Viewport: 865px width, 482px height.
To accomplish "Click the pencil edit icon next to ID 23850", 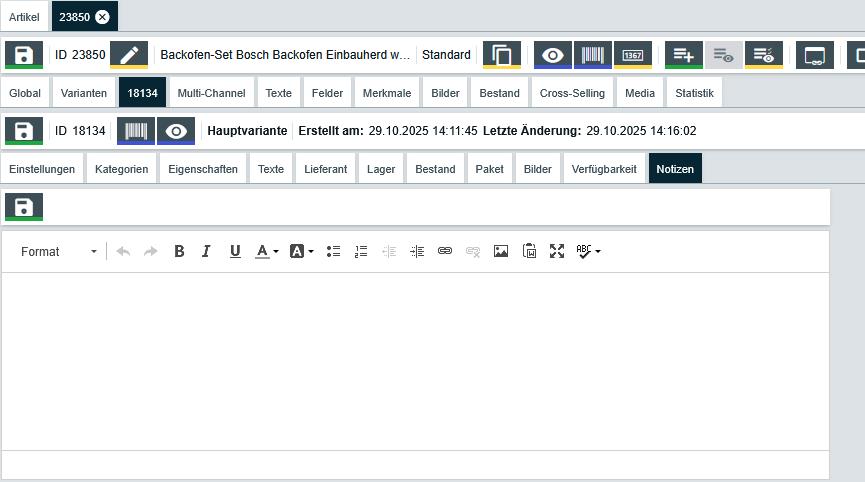I will pyautogui.click(x=129, y=55).
